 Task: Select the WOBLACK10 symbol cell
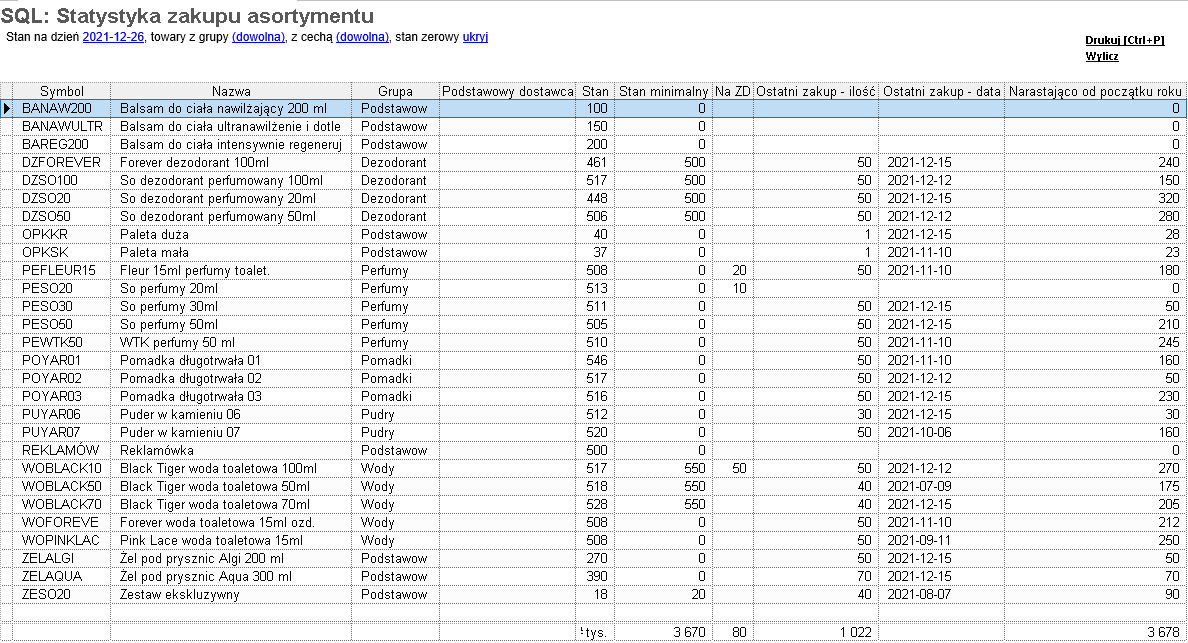pyautogui.click(x=61, y=468)
